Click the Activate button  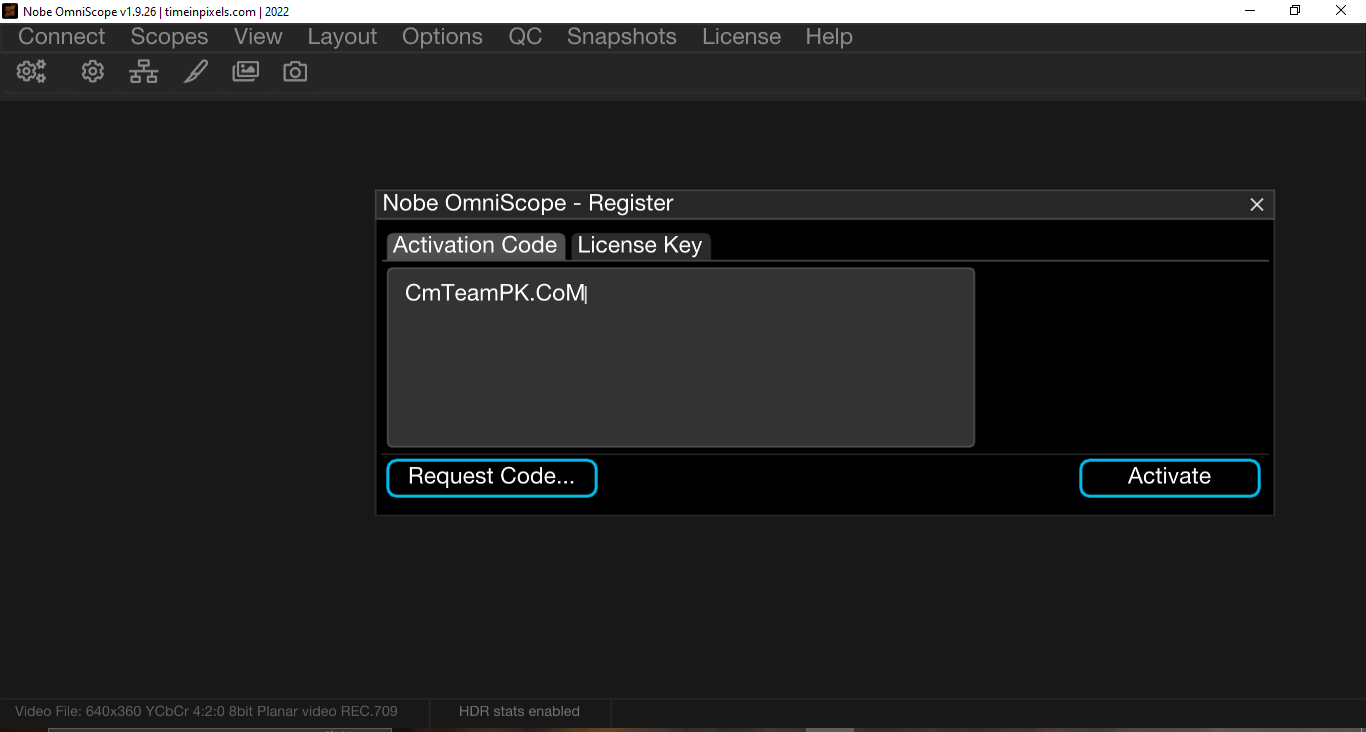coord(1170,477)
